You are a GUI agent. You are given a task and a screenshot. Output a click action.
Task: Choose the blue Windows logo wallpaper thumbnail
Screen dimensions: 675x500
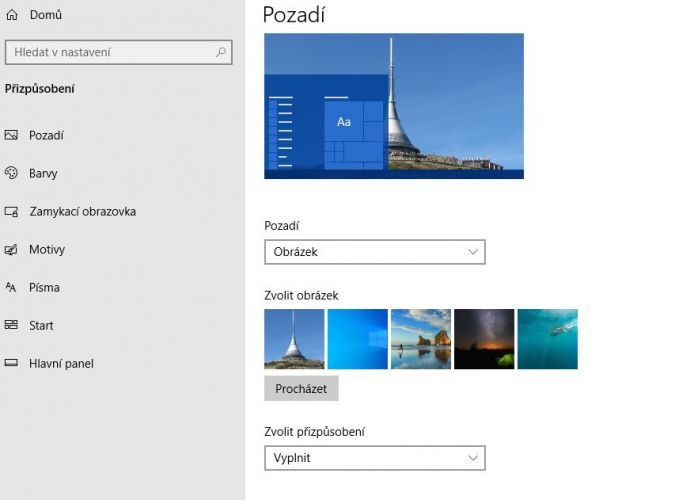coord(358,339)
